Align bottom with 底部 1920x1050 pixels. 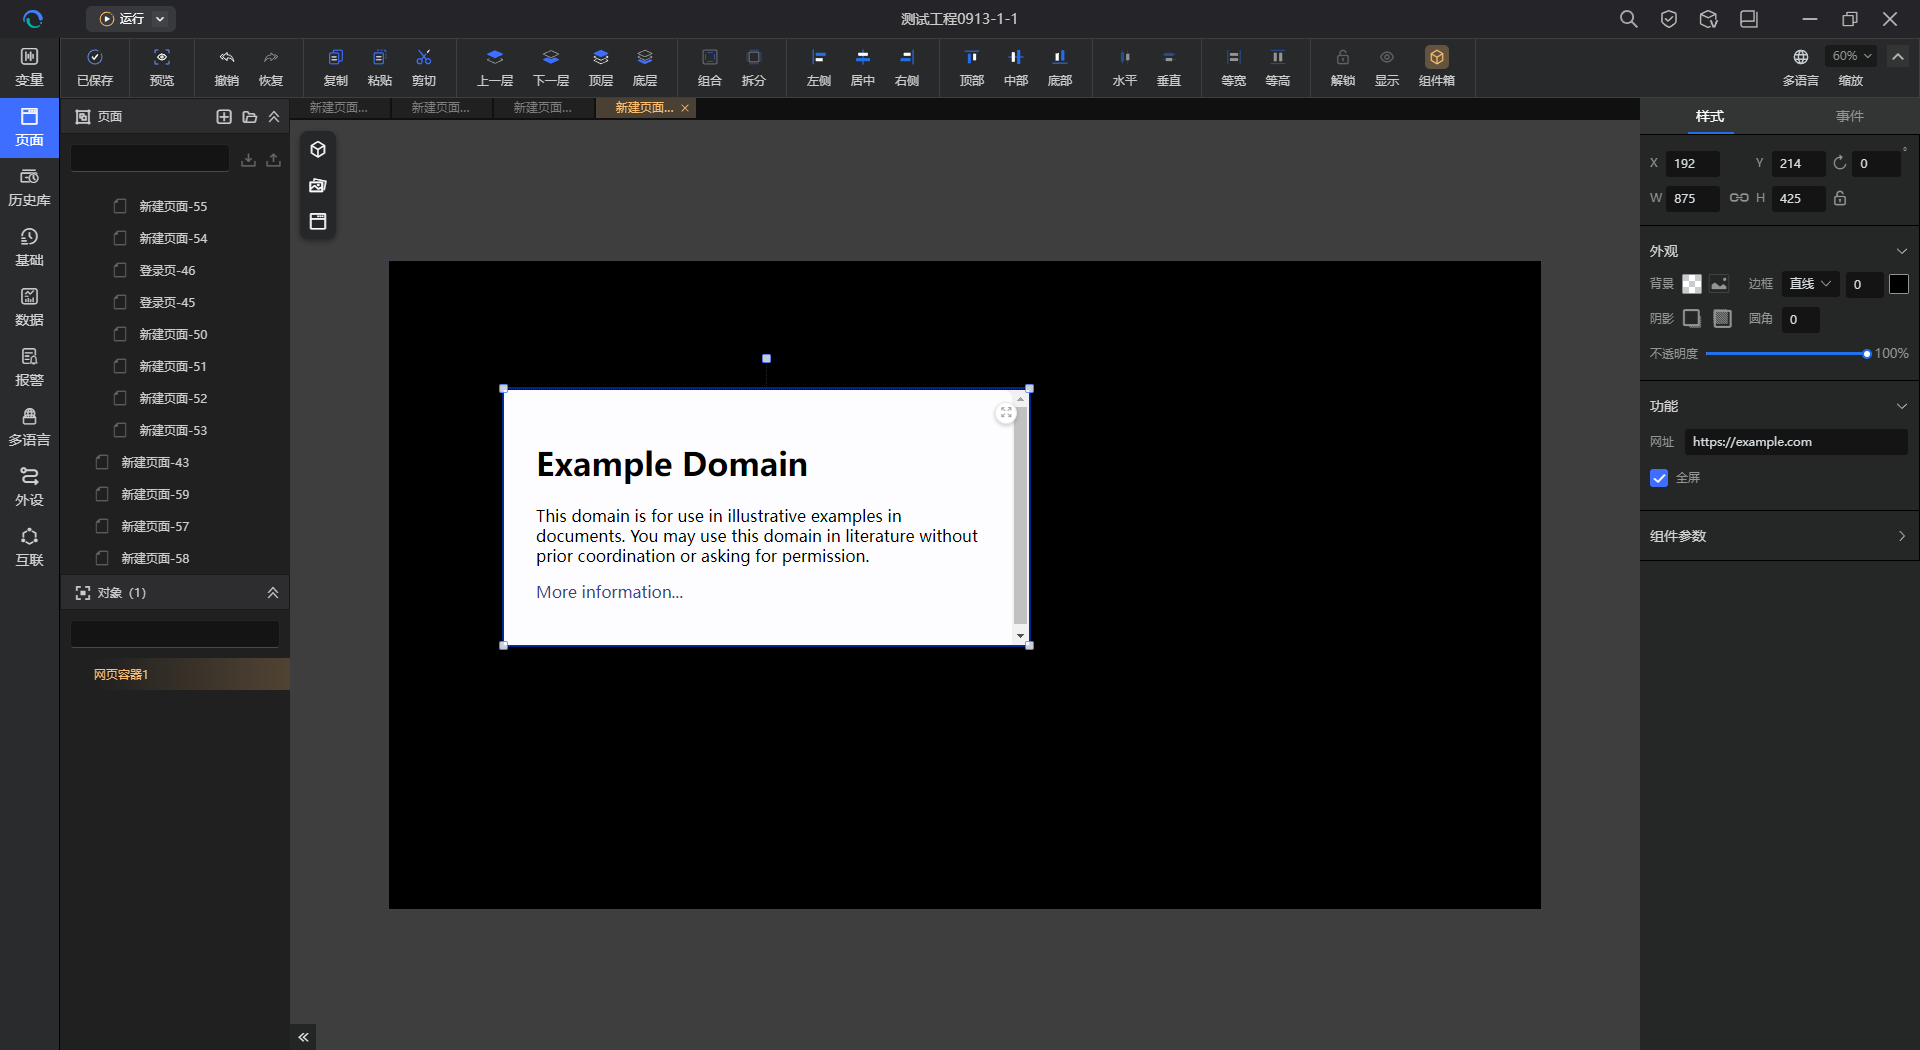click(x=1060, y=67)
